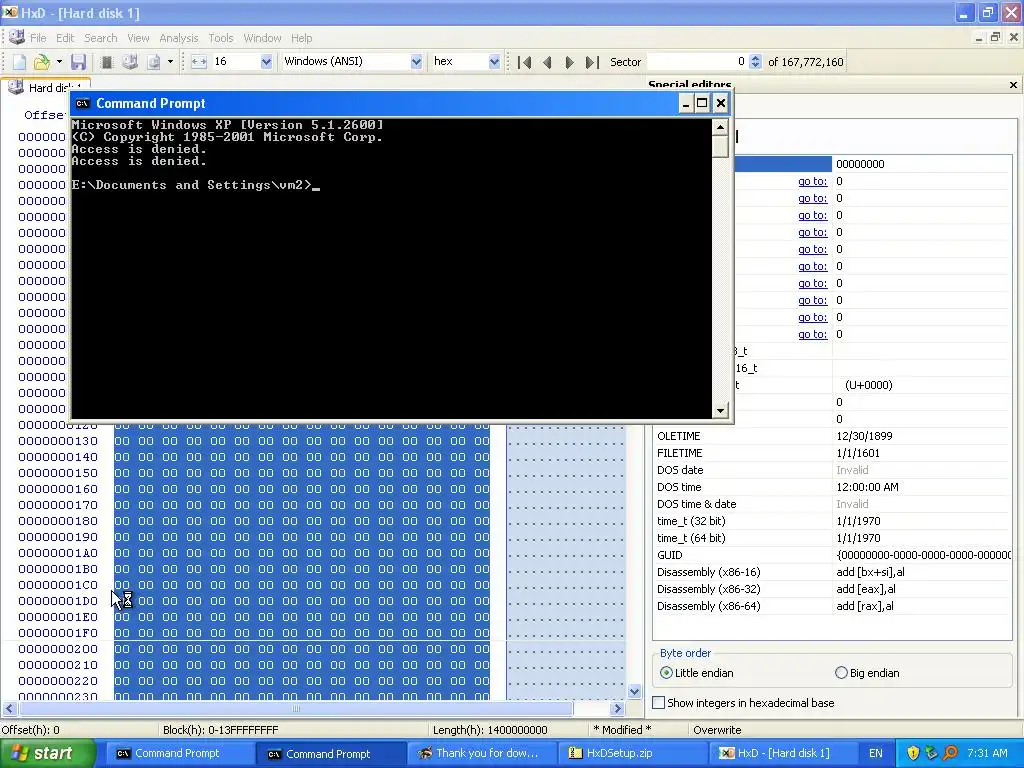Open the bytes per row combo box showing 16

click(x=266, y=62)
